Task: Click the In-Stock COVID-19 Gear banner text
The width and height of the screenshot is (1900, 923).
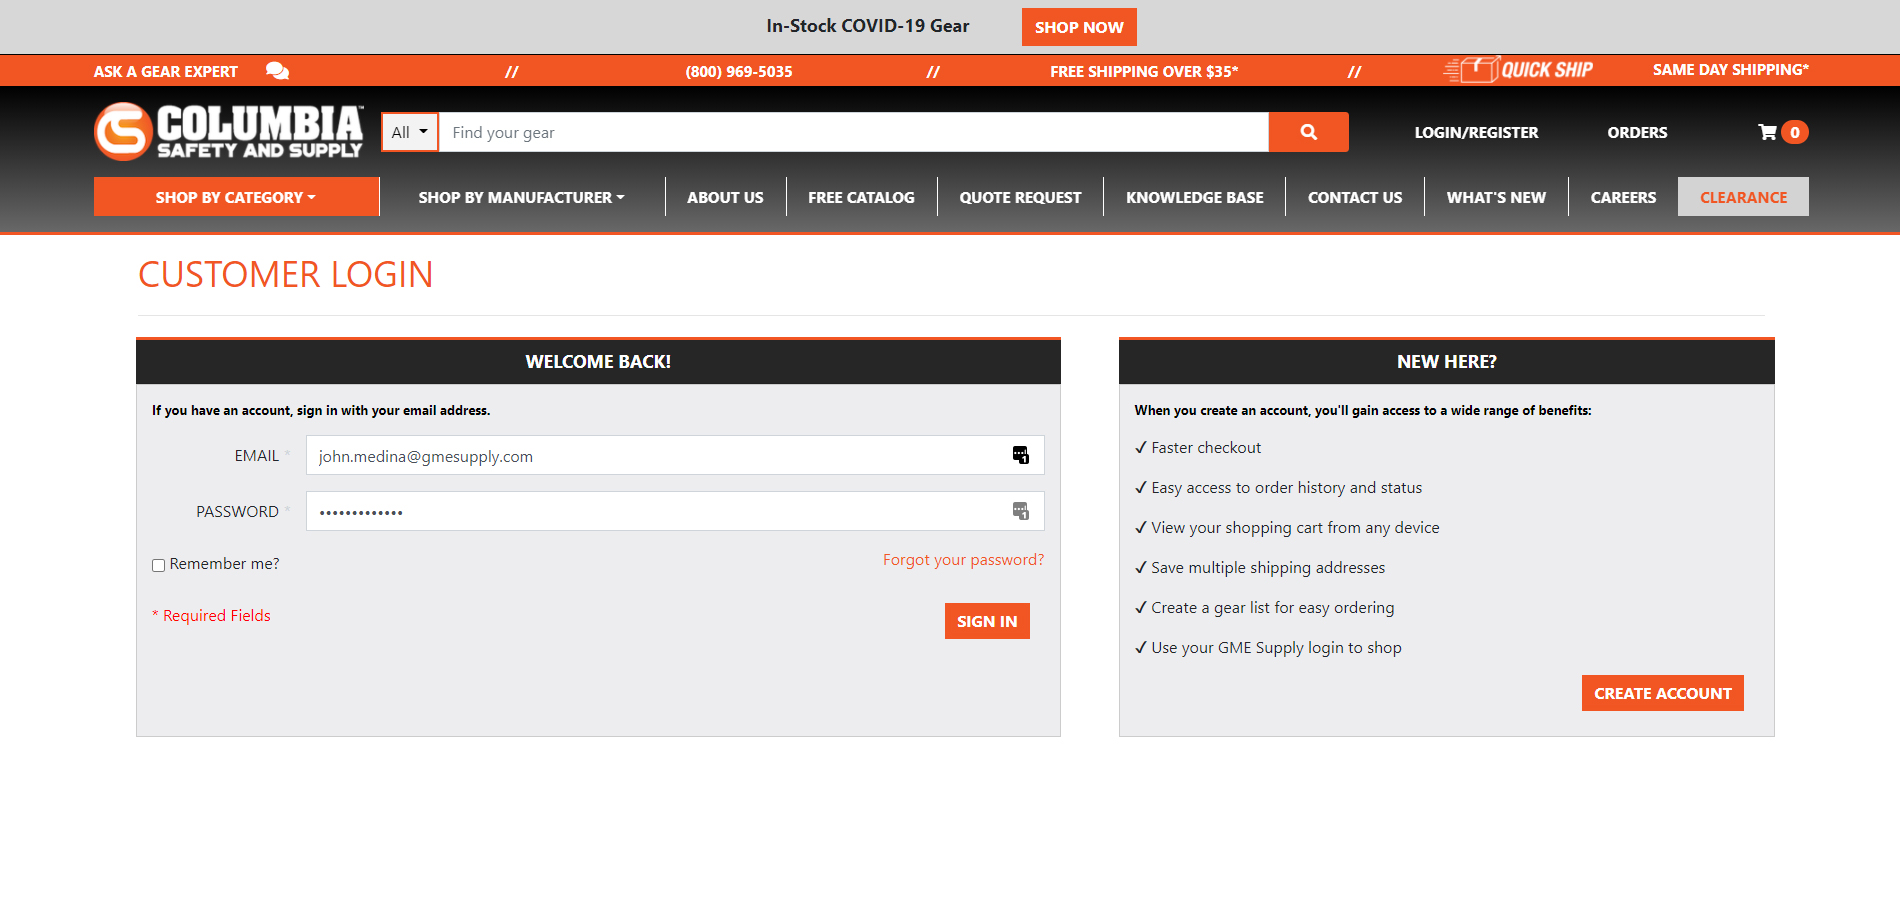Action: (868, 26)
